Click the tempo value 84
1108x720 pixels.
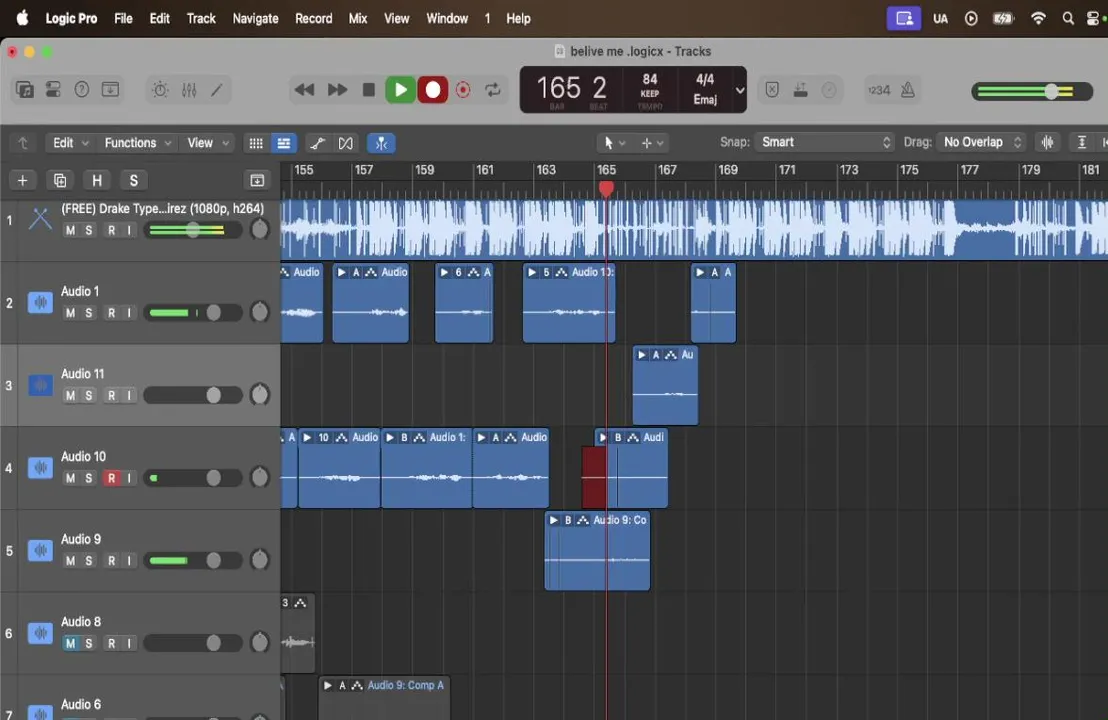pyautogui.click(x=649, y=79)
